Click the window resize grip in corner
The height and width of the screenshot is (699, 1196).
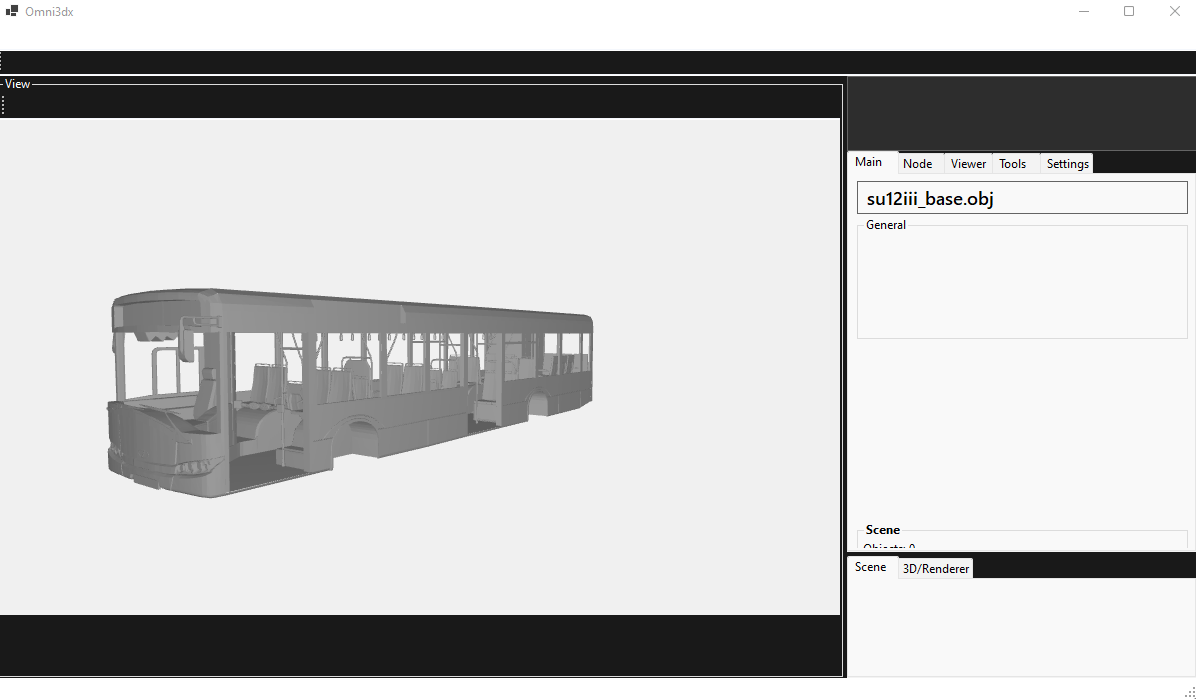point(1189,692)
